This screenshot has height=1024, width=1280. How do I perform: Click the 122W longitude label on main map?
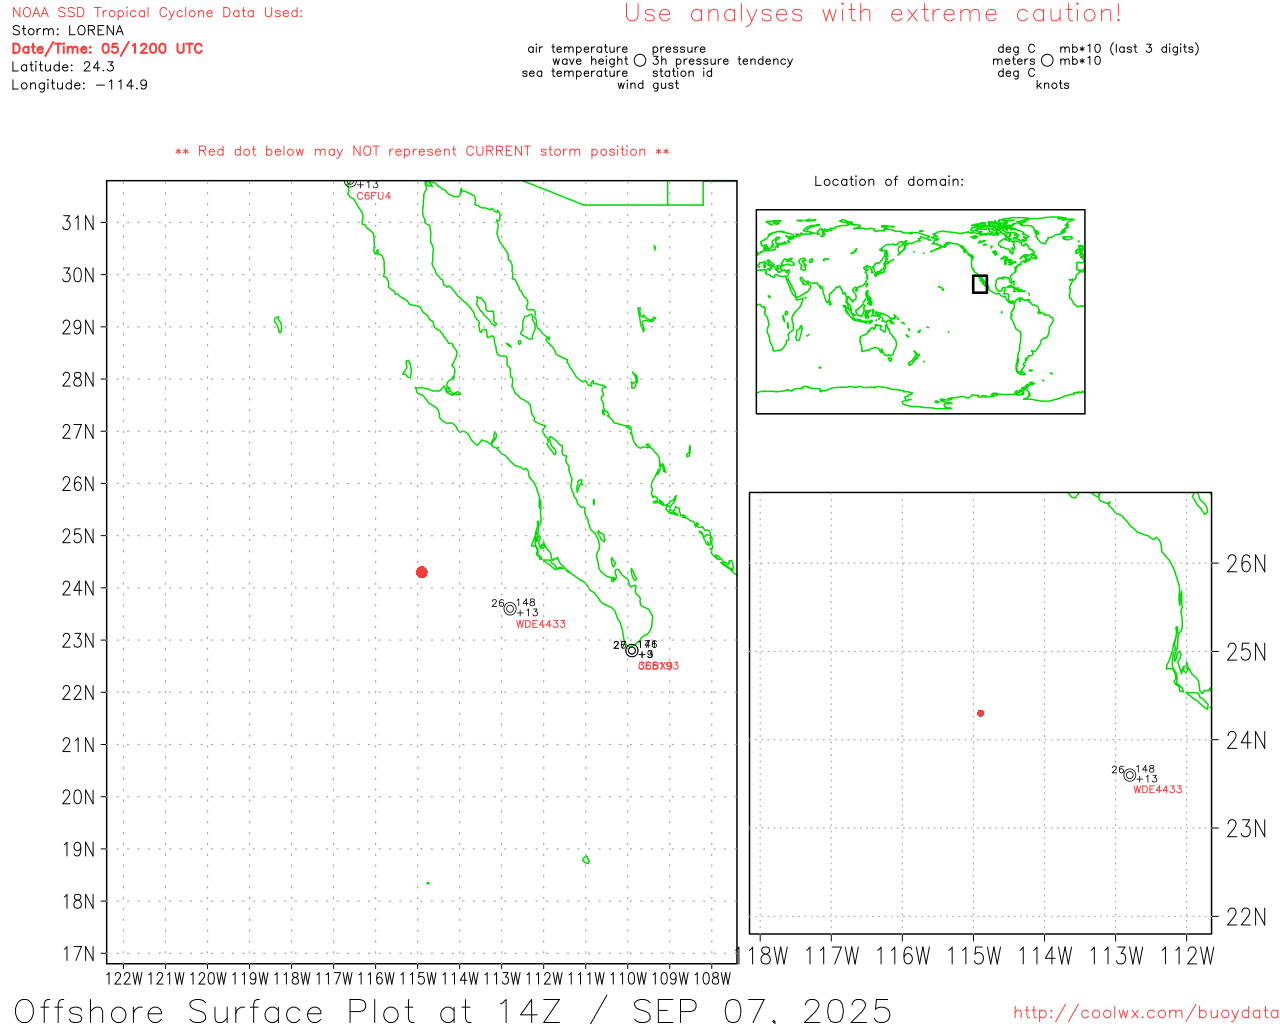[x=124, y=978]
